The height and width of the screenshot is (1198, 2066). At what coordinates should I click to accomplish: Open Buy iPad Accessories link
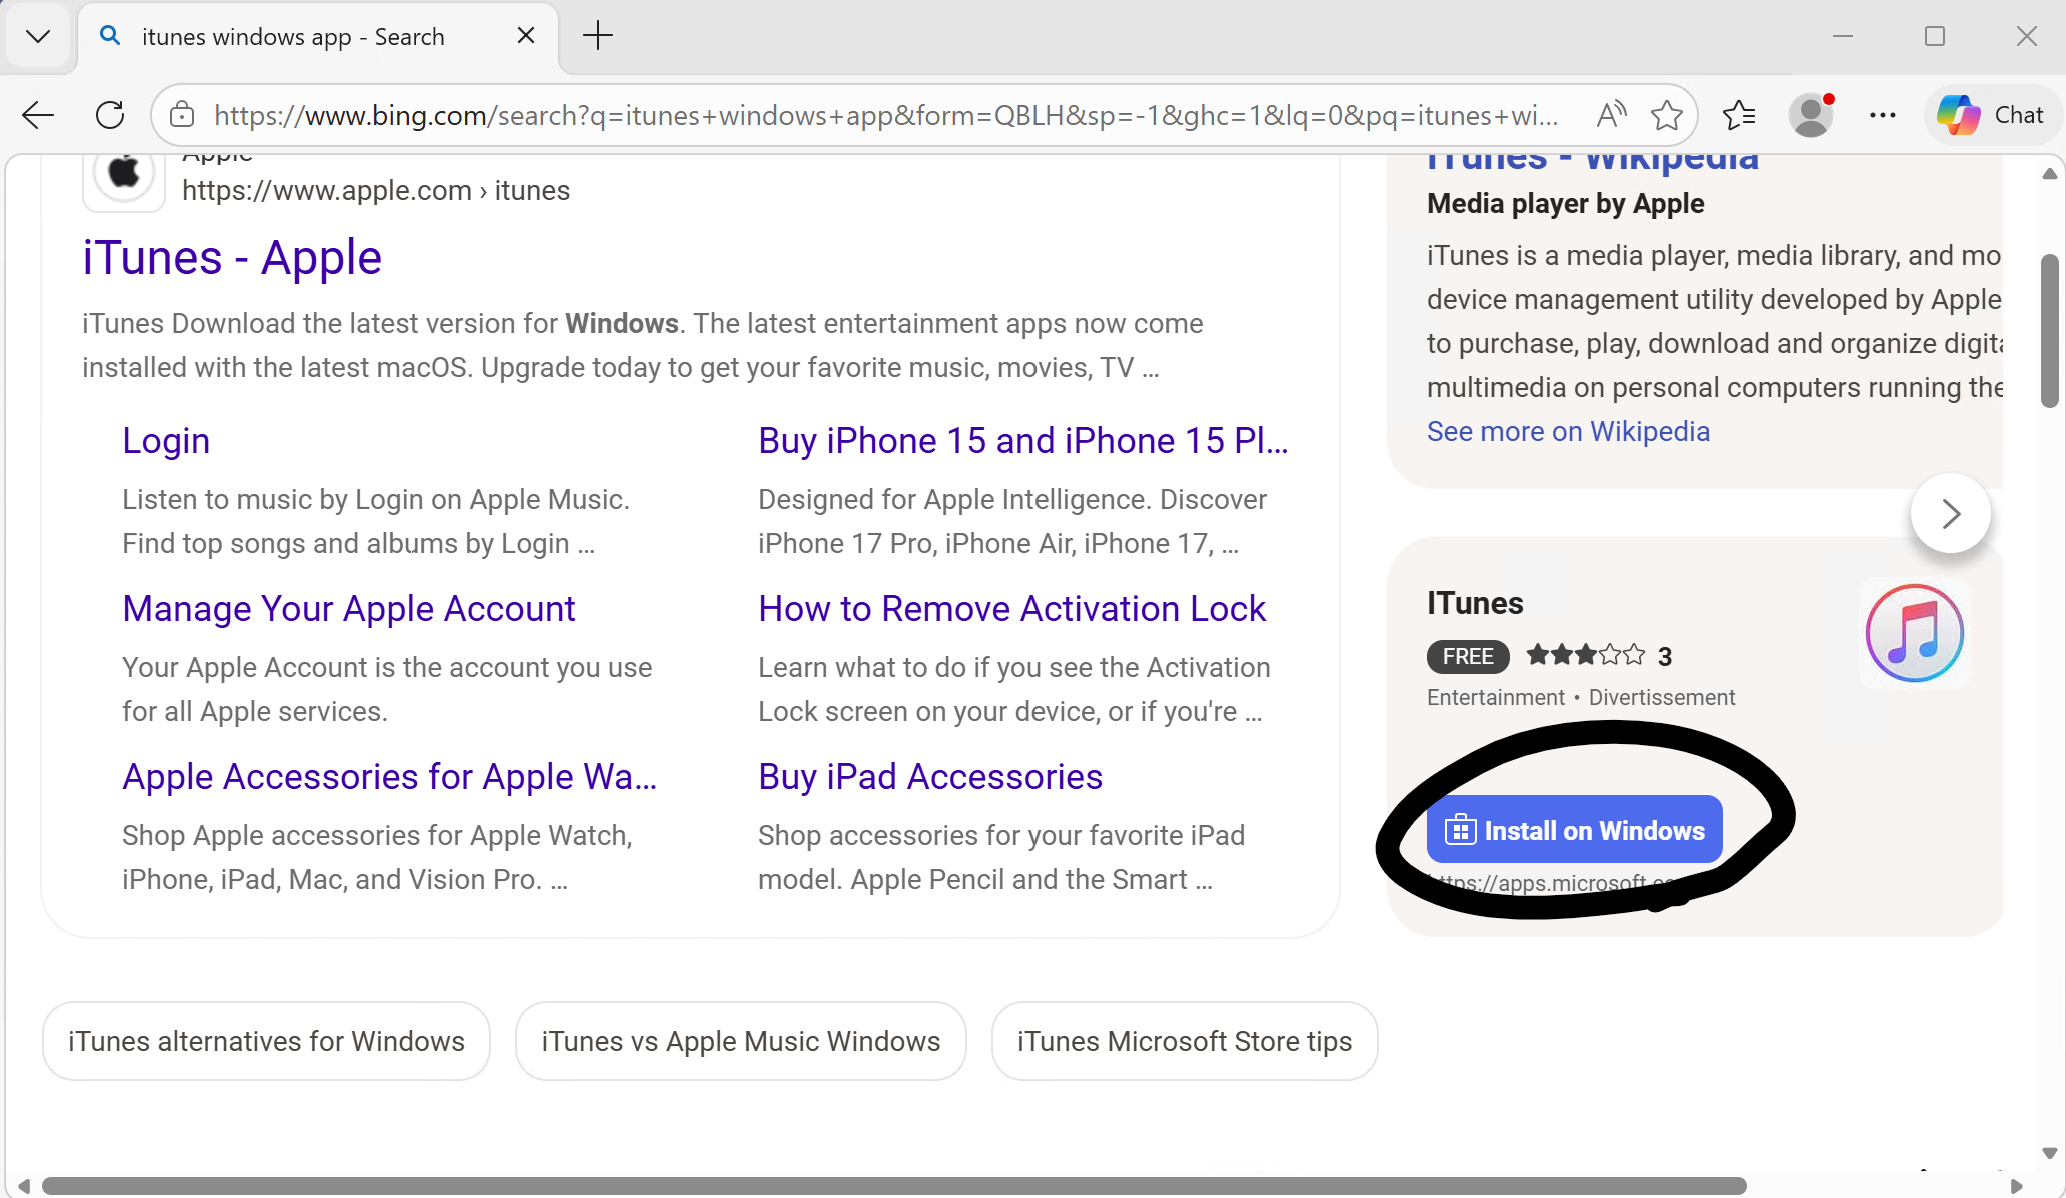pos(930,777)
